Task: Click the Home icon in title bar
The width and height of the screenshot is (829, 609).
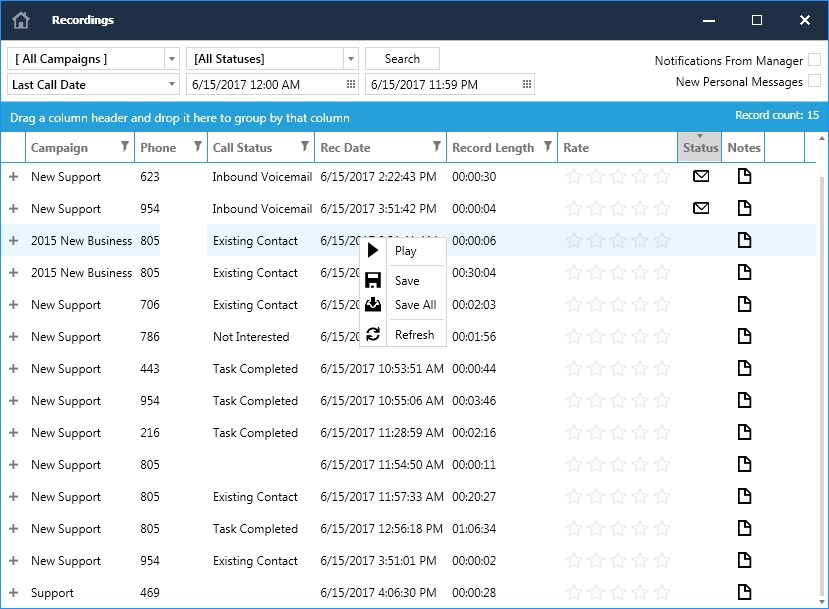Action: (x=21, y=20)
